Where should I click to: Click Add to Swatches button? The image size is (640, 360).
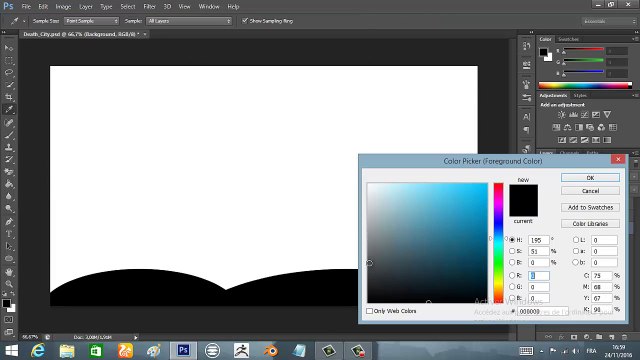(590, 207)
